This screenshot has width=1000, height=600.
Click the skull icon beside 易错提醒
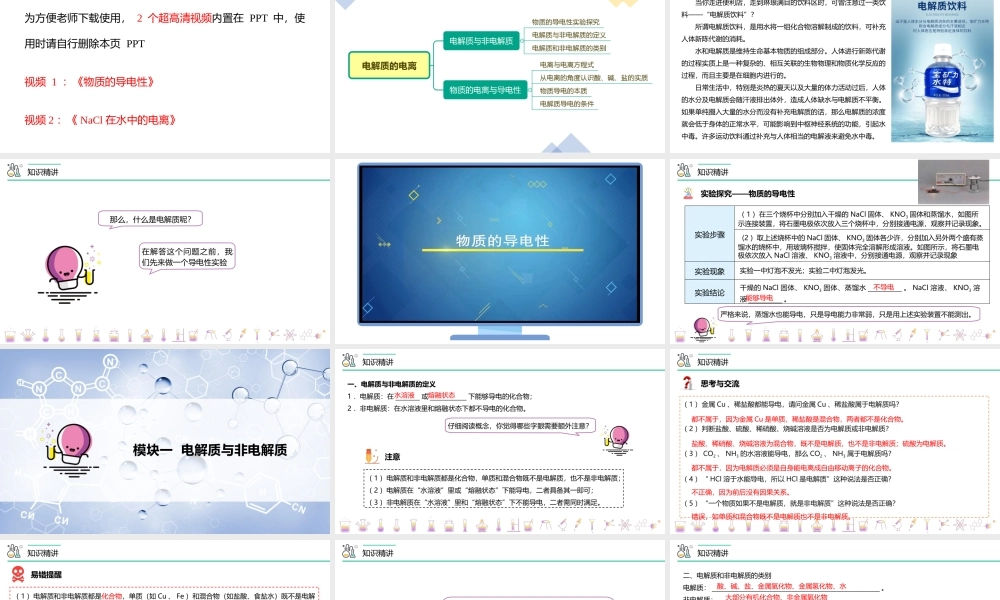pyautogui.click(x=18, y=574)
